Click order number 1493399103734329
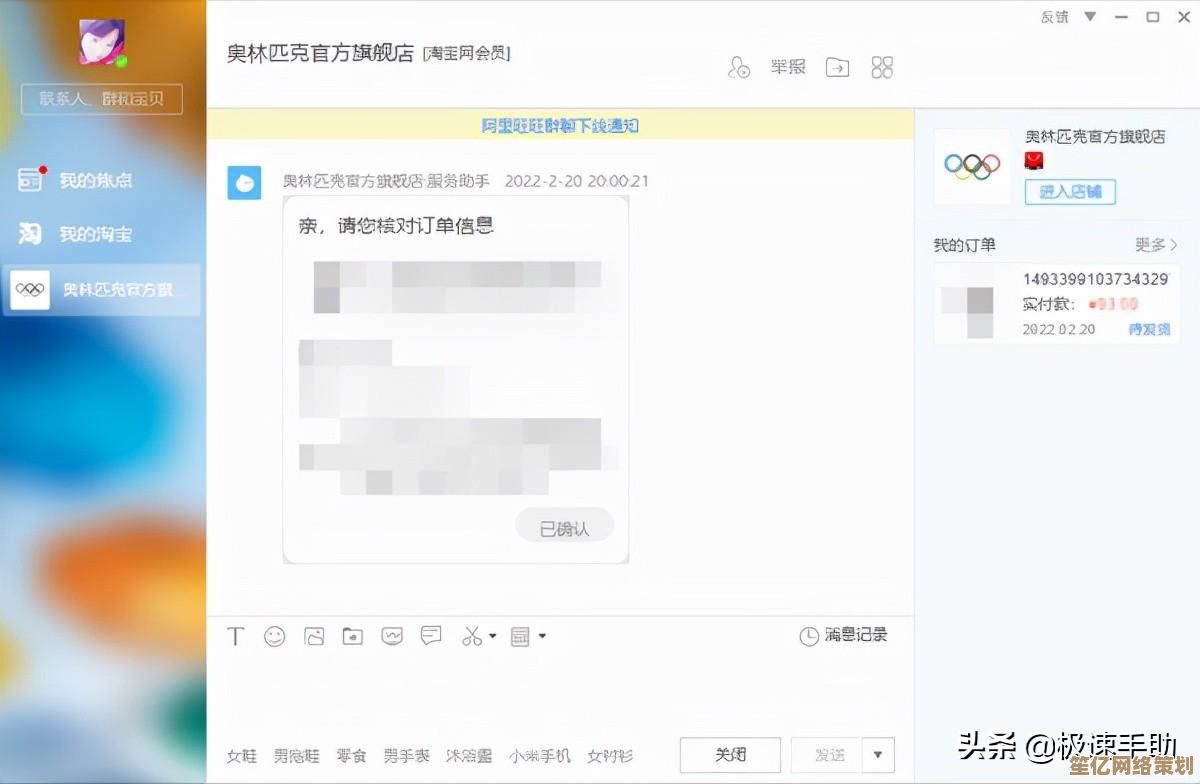Viewport: 1200px width, 784px height. (1096, 279)
